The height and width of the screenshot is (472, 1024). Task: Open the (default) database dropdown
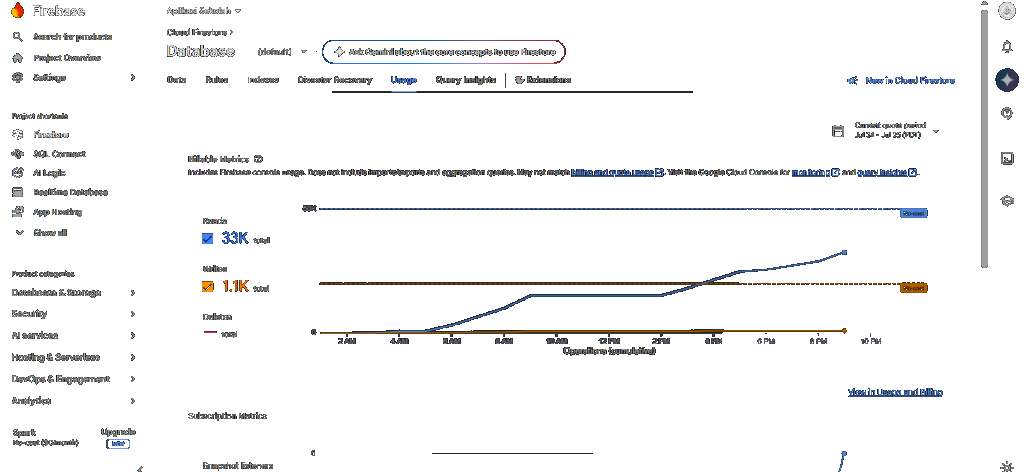pos(282,52)
